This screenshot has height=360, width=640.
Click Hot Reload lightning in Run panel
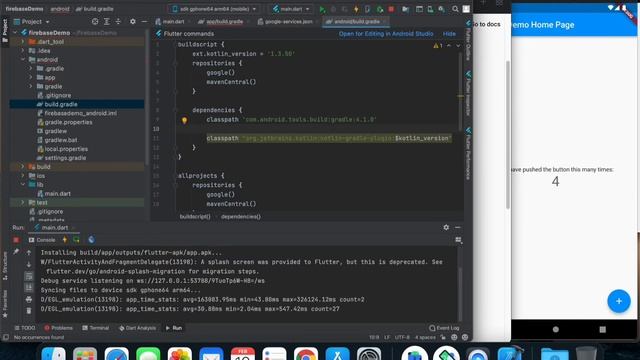[x=64, y=240]
